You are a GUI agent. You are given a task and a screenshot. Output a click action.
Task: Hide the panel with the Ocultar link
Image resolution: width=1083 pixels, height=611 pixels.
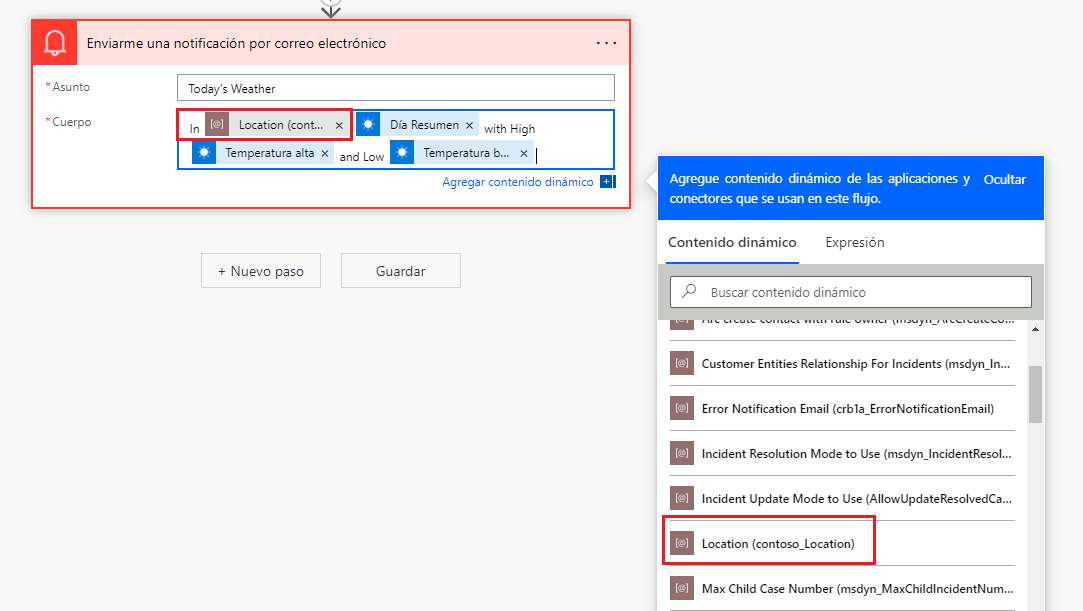click(x=1003, y=179)
